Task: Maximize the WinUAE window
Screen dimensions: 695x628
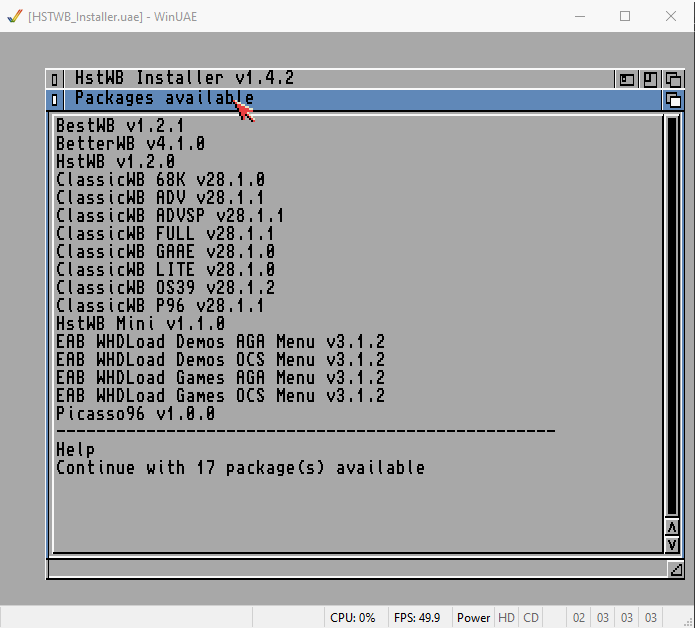Action: click(625, 16)
